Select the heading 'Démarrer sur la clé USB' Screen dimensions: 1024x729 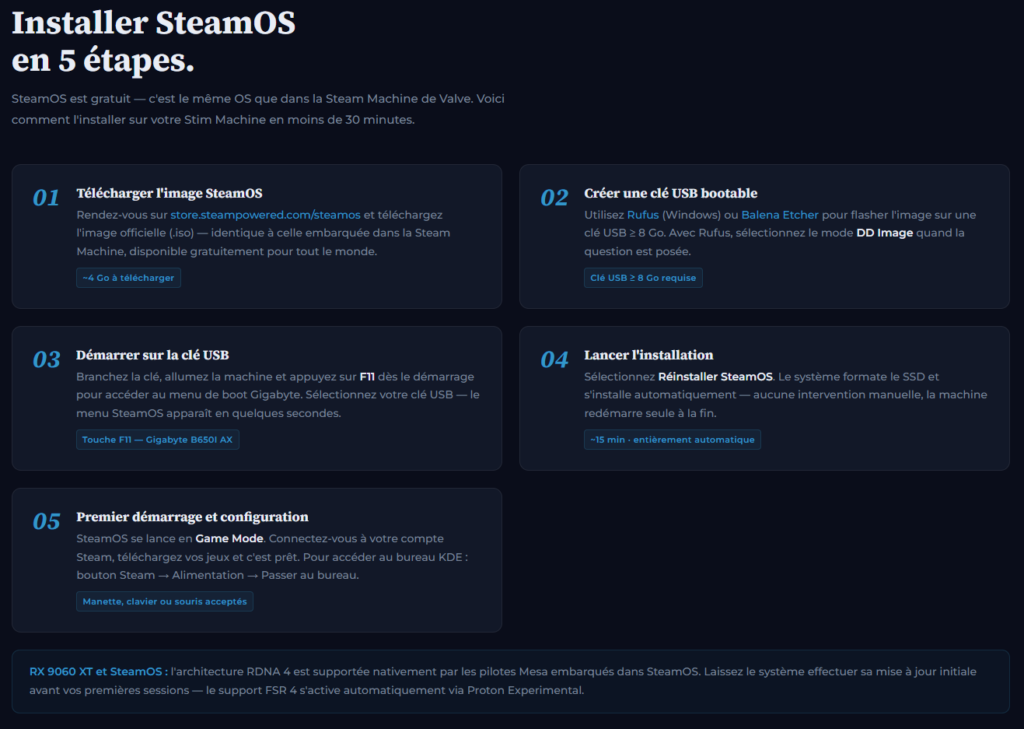tap(152, 355)
